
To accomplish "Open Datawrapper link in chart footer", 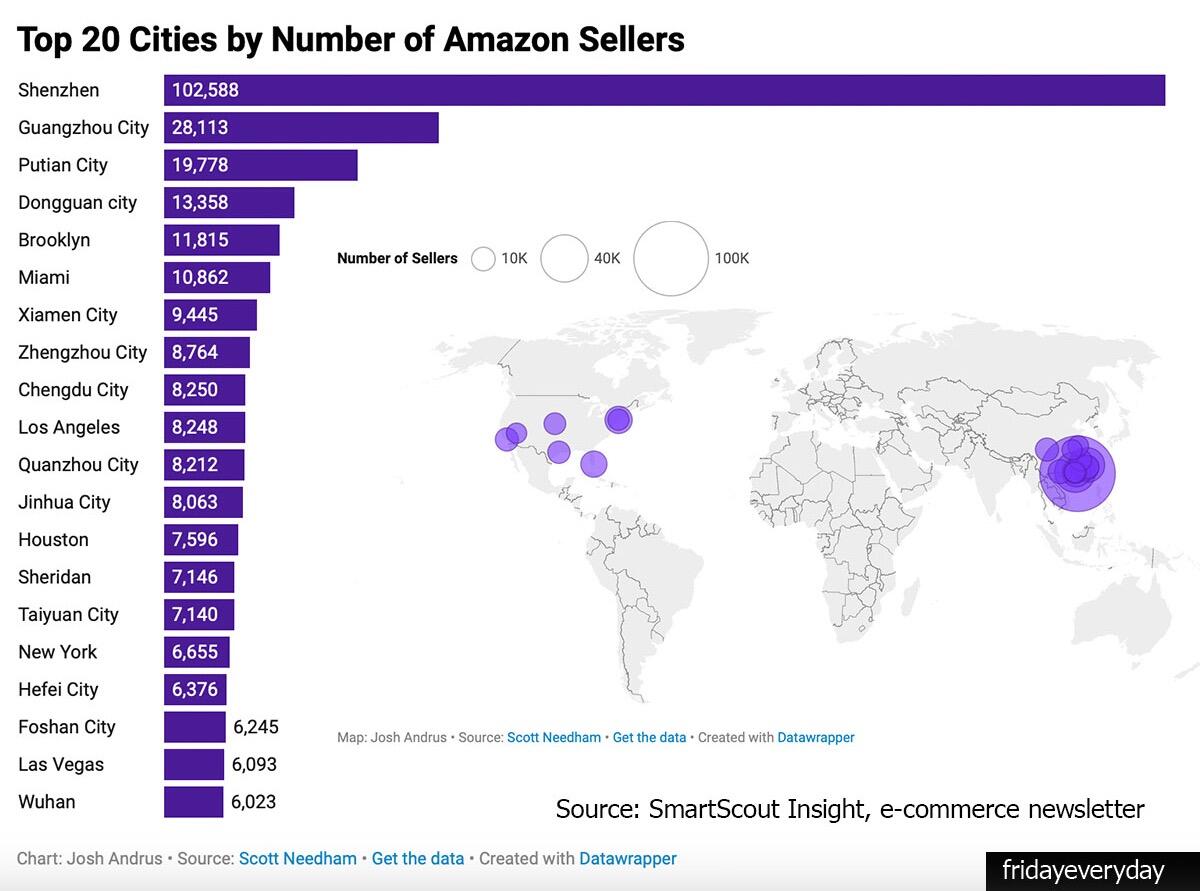I will [628, 859].
